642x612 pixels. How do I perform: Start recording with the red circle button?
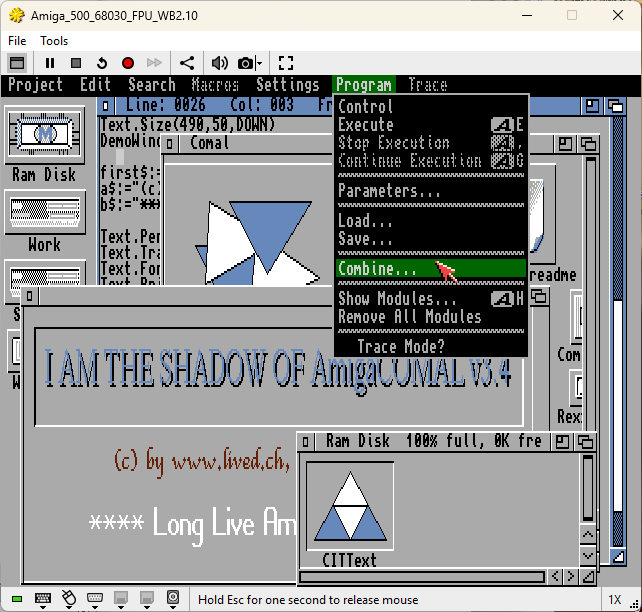[x=128, y=63]
